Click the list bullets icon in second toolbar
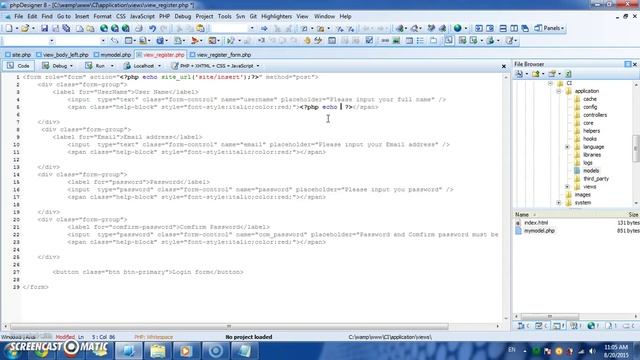The image size is (640, 360). 420,40
